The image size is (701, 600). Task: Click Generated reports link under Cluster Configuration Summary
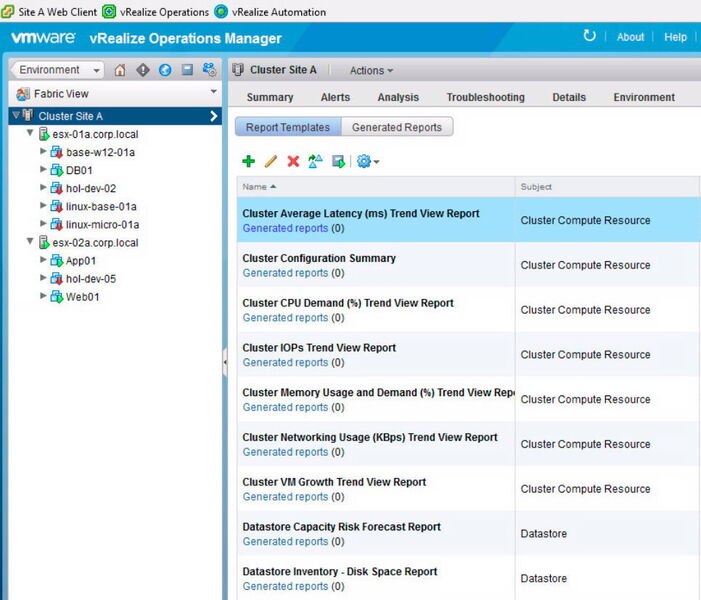click(x=285, y=273)
